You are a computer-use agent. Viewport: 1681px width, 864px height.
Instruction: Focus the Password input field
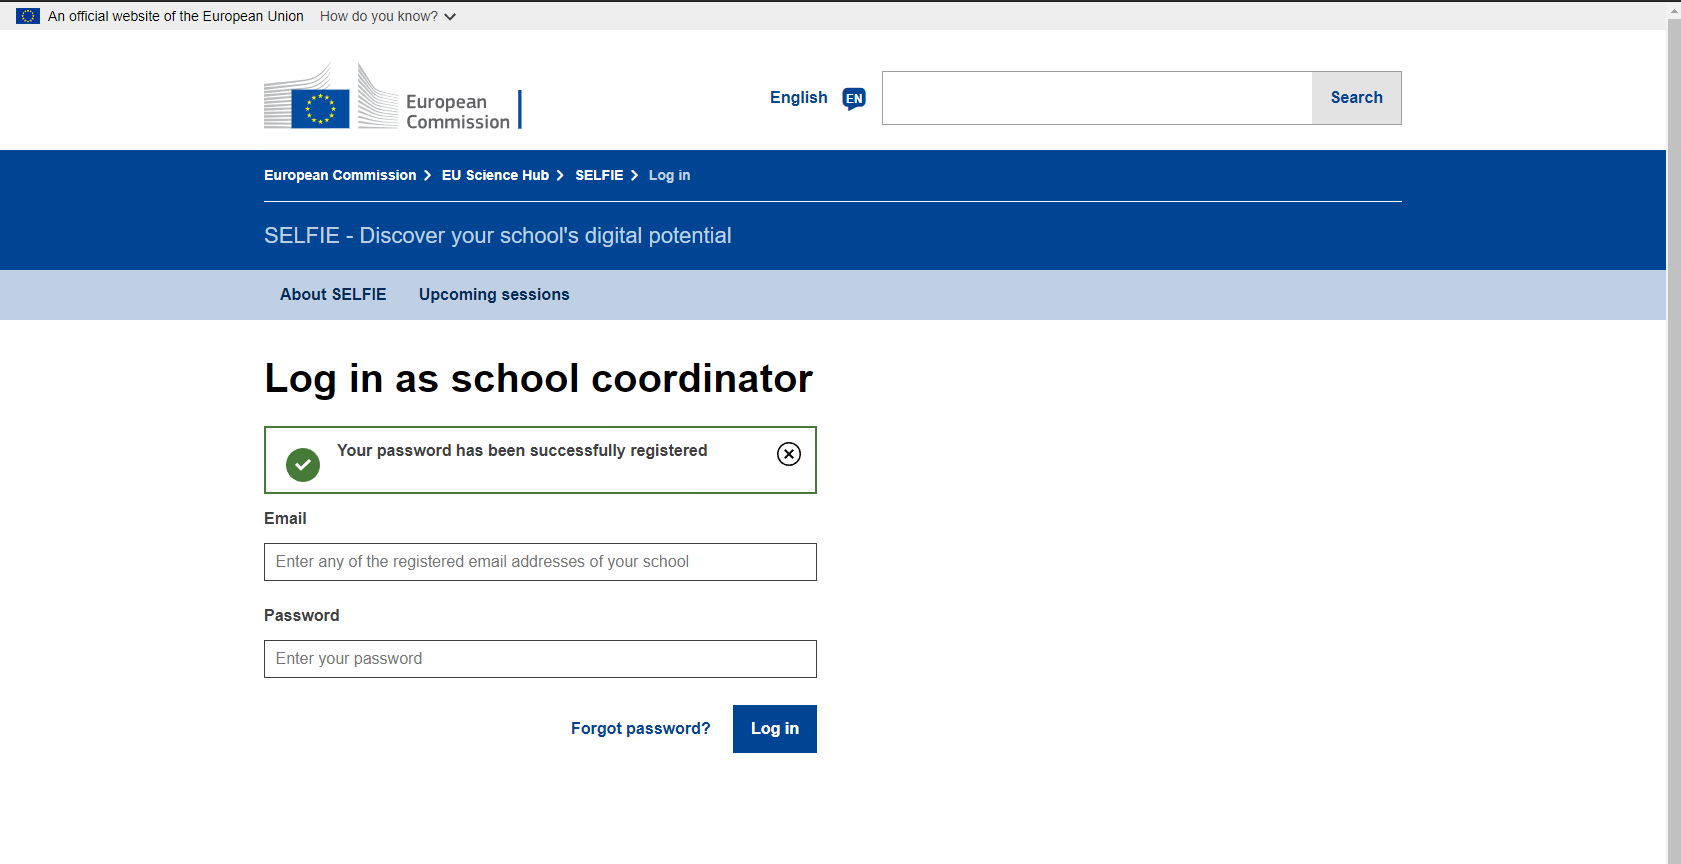point(540,659)
